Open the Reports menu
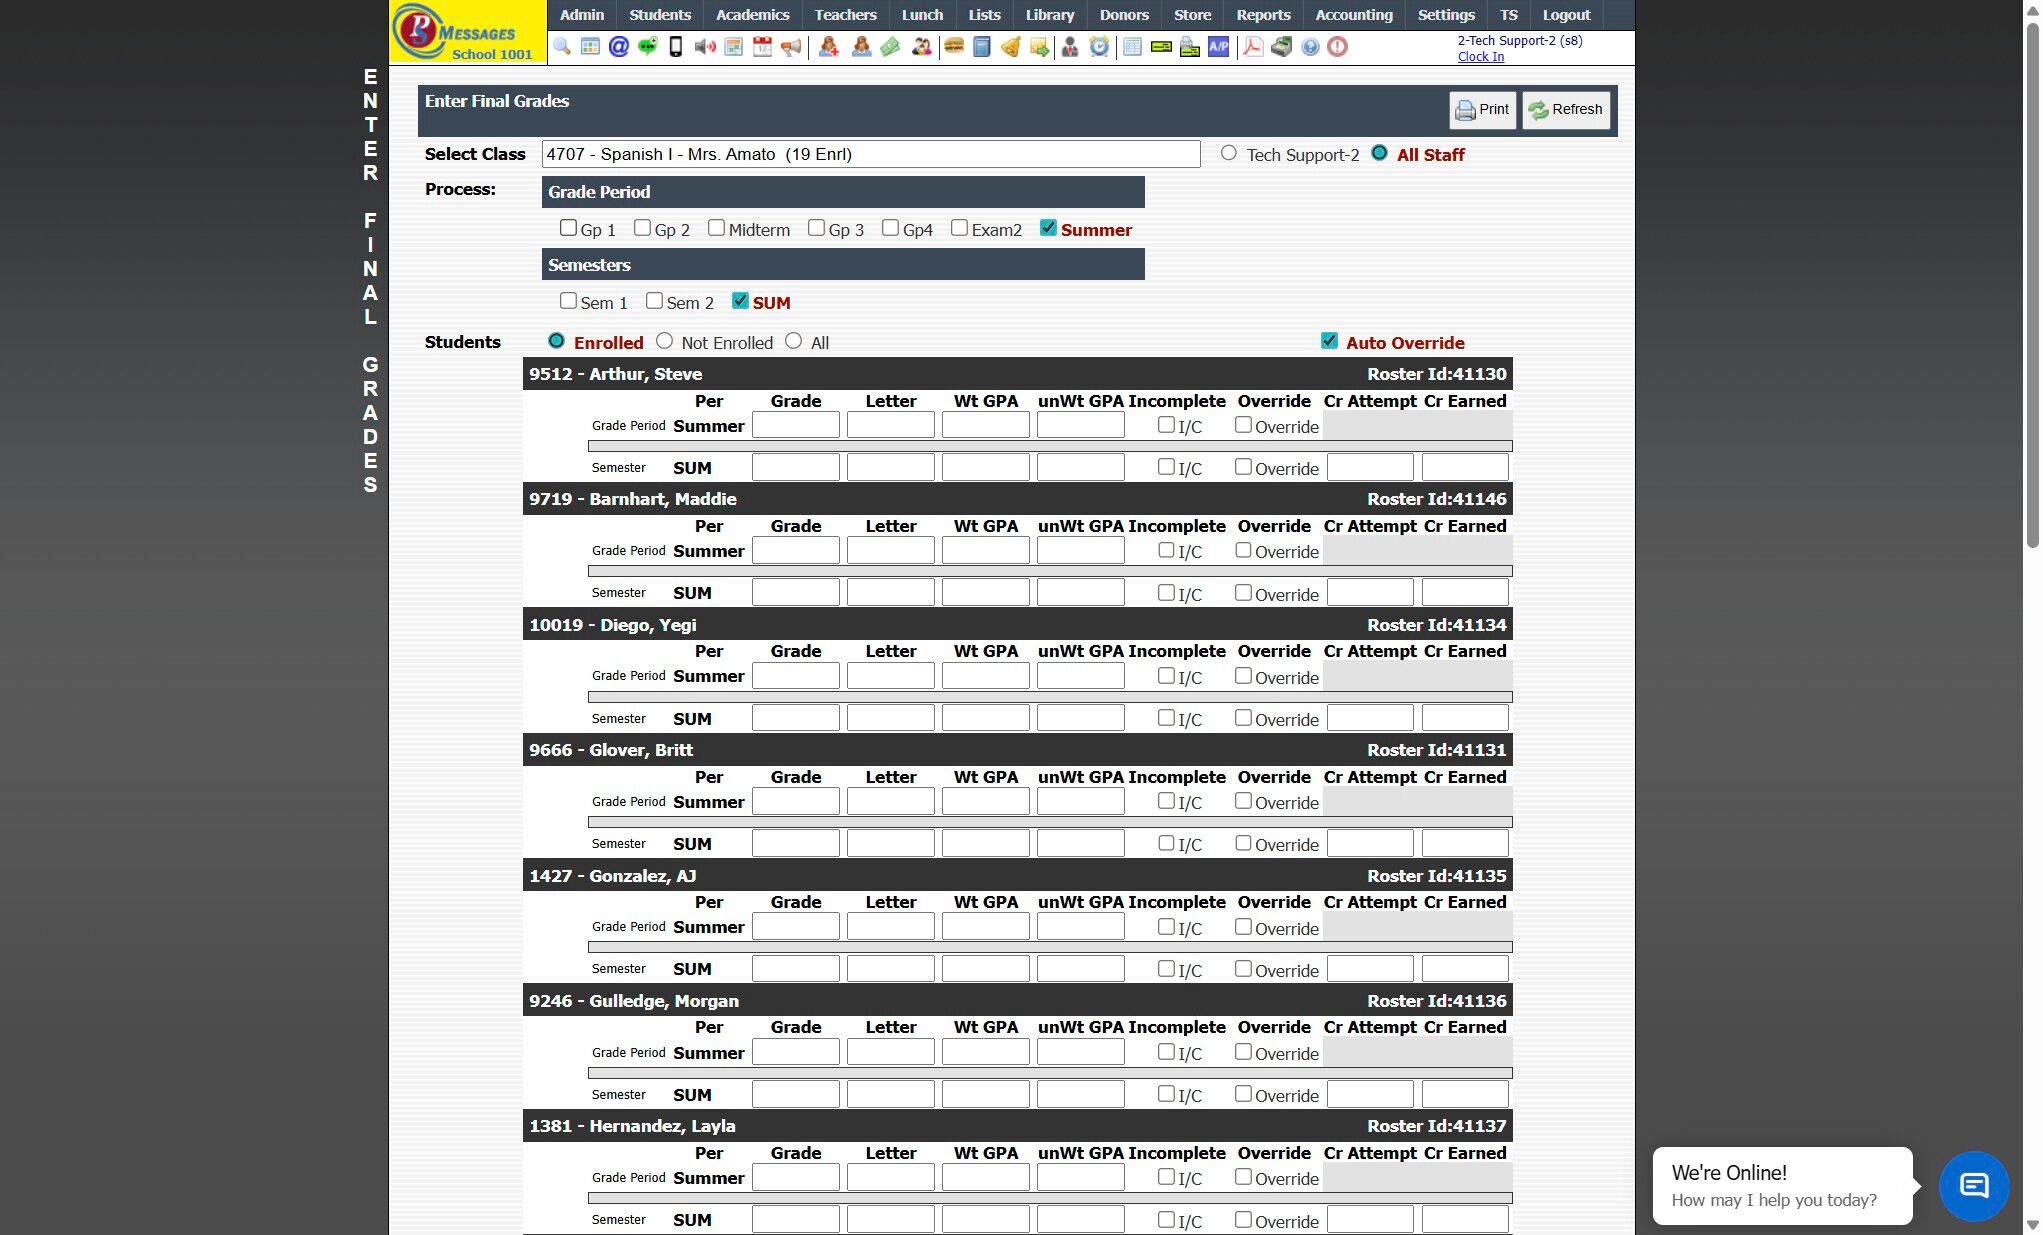 click(1263, 15)
